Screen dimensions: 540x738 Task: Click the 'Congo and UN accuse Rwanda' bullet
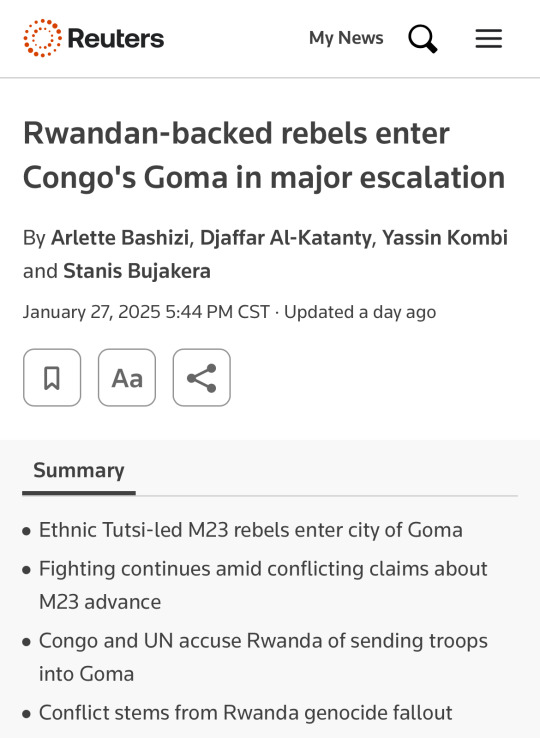coord(263,657)
